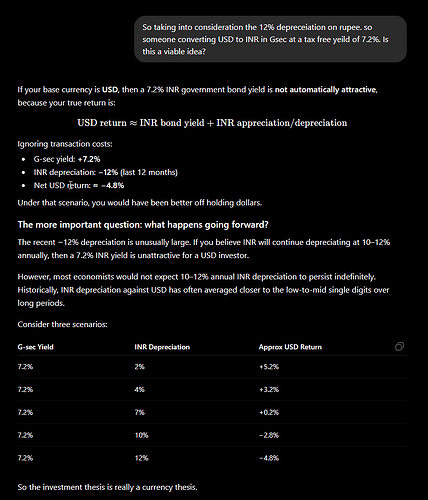Image resolution: width=428 pixels, height=500 pixels.
Task: Click the closing line about currency thesis
Action: coord(107,487)
